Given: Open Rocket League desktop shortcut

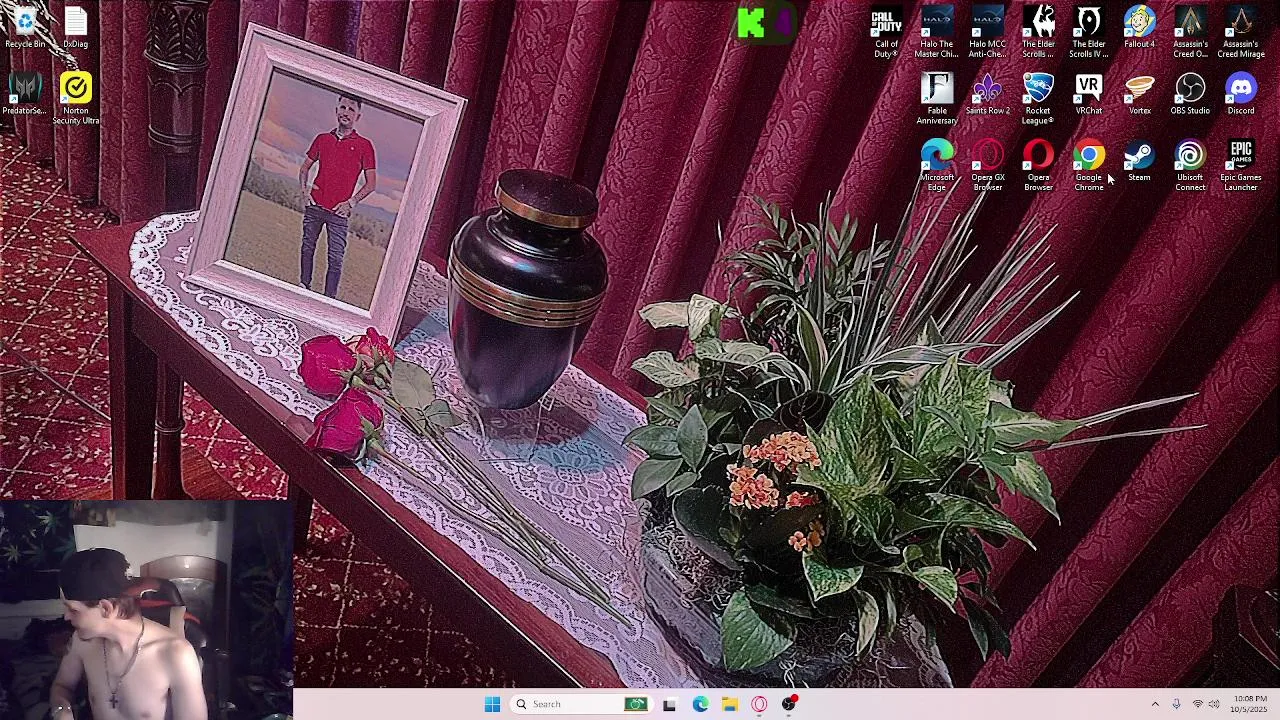Looking at the screenshot, I should tap(1038, 99).
